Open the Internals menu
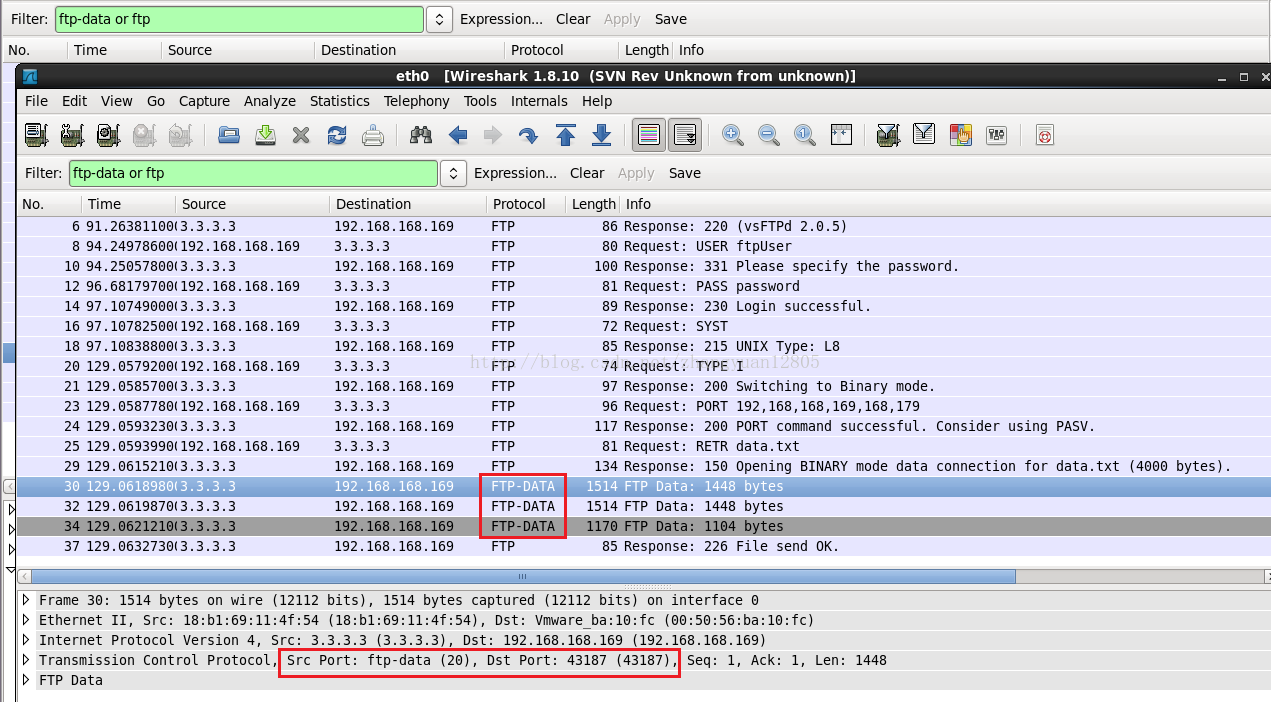This screenshot has width=1271, height=702. click(540, 101)
